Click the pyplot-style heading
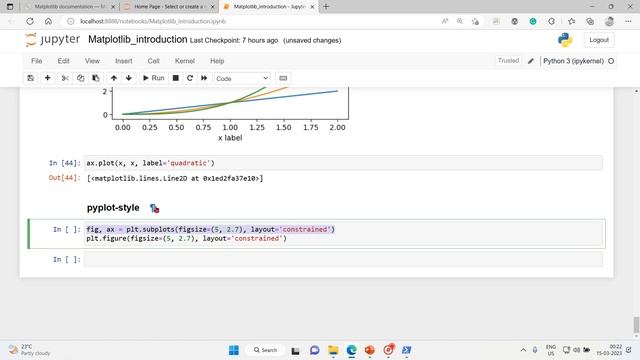Image resolution: width=640 pixels, height=360 pixels. [113, 208]
